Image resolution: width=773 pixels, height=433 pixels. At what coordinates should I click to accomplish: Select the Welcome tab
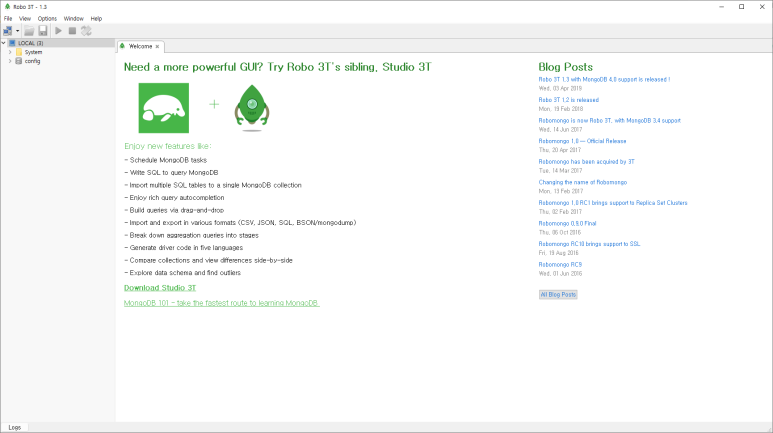pyautogui.click(x=141, y=46)
